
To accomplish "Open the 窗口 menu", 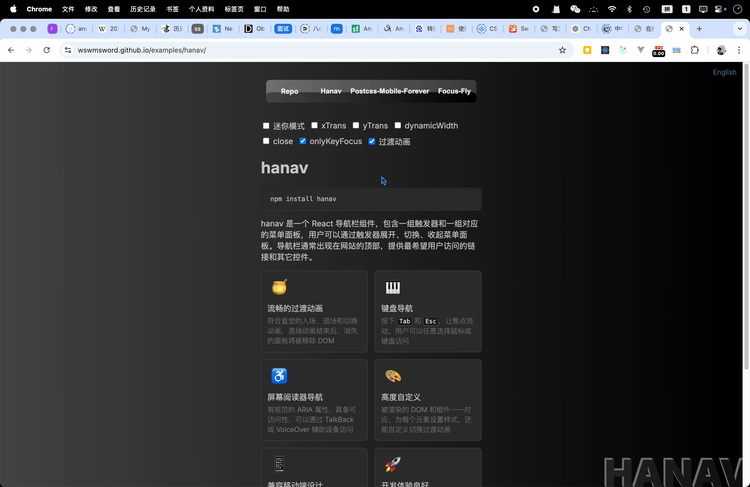I will tap(260, 9).
